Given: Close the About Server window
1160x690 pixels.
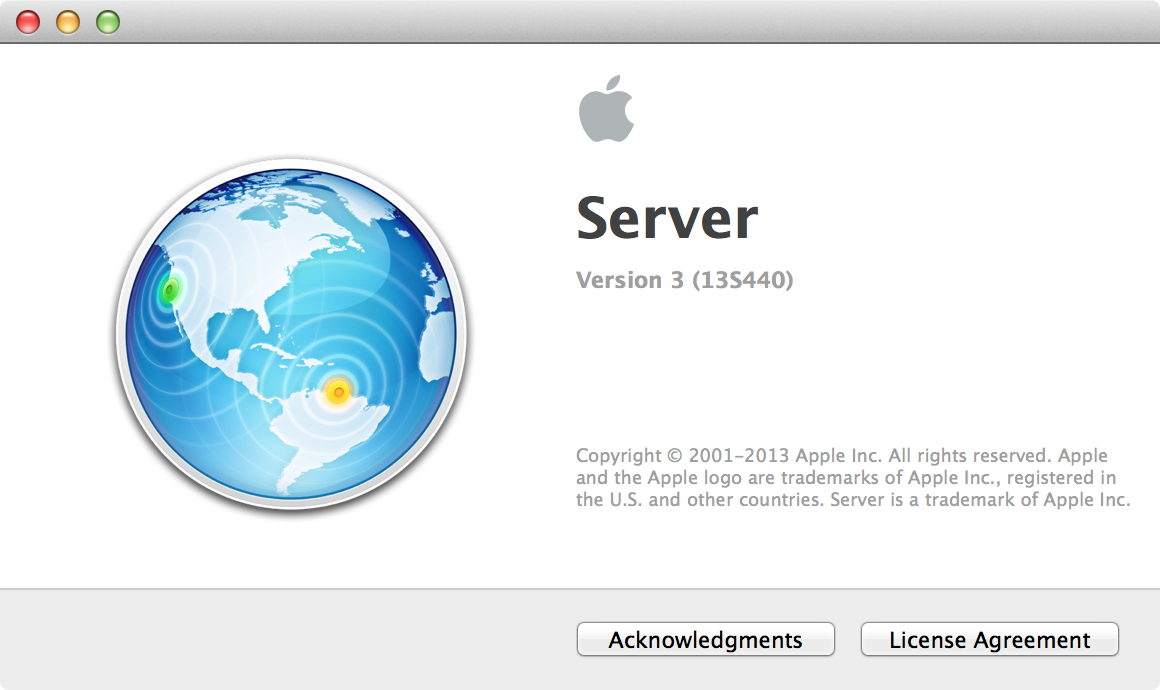Looking at the screenshot, I should tap(28, 21).
